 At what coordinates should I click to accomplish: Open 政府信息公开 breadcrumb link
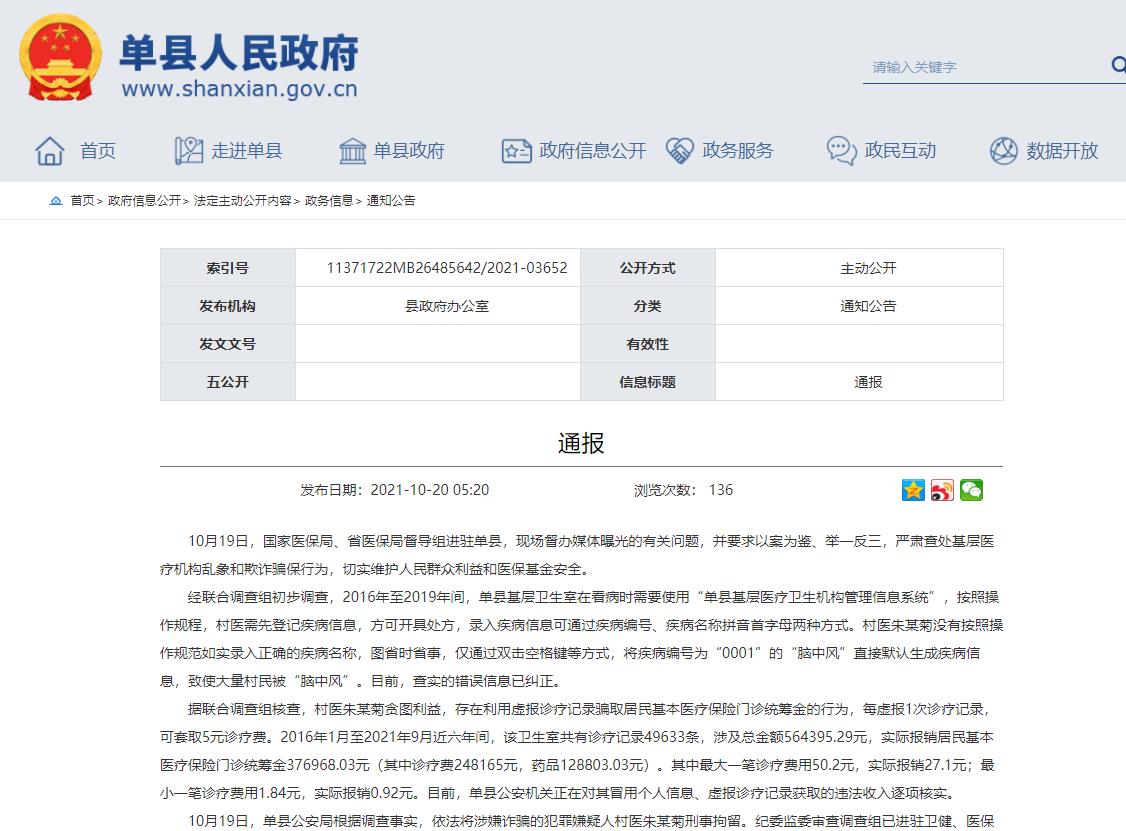point(144,201)
